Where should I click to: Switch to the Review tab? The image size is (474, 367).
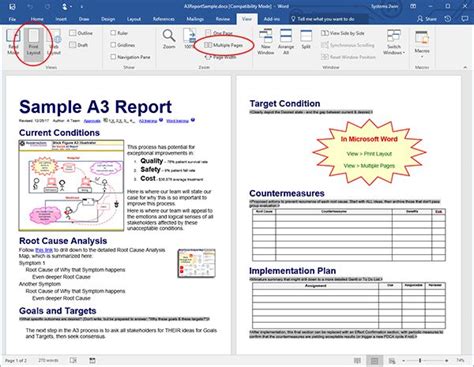pyautogui.click(x=223, y=19)
